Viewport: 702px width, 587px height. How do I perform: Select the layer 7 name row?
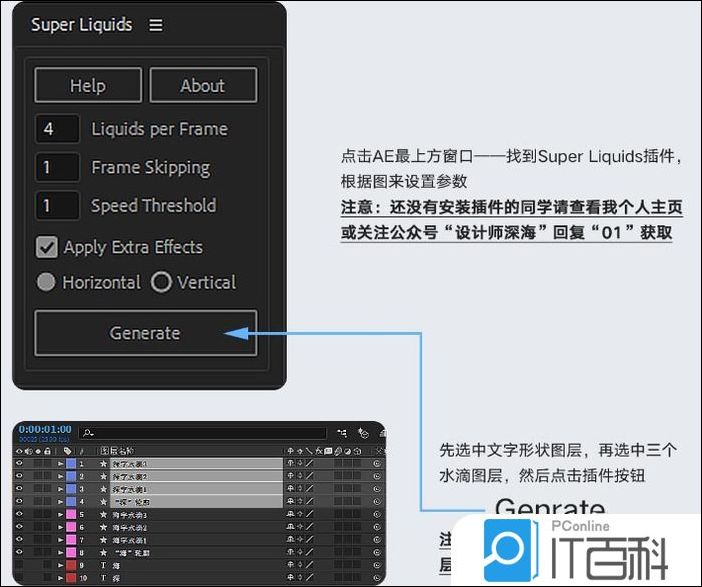pos(196,540)
